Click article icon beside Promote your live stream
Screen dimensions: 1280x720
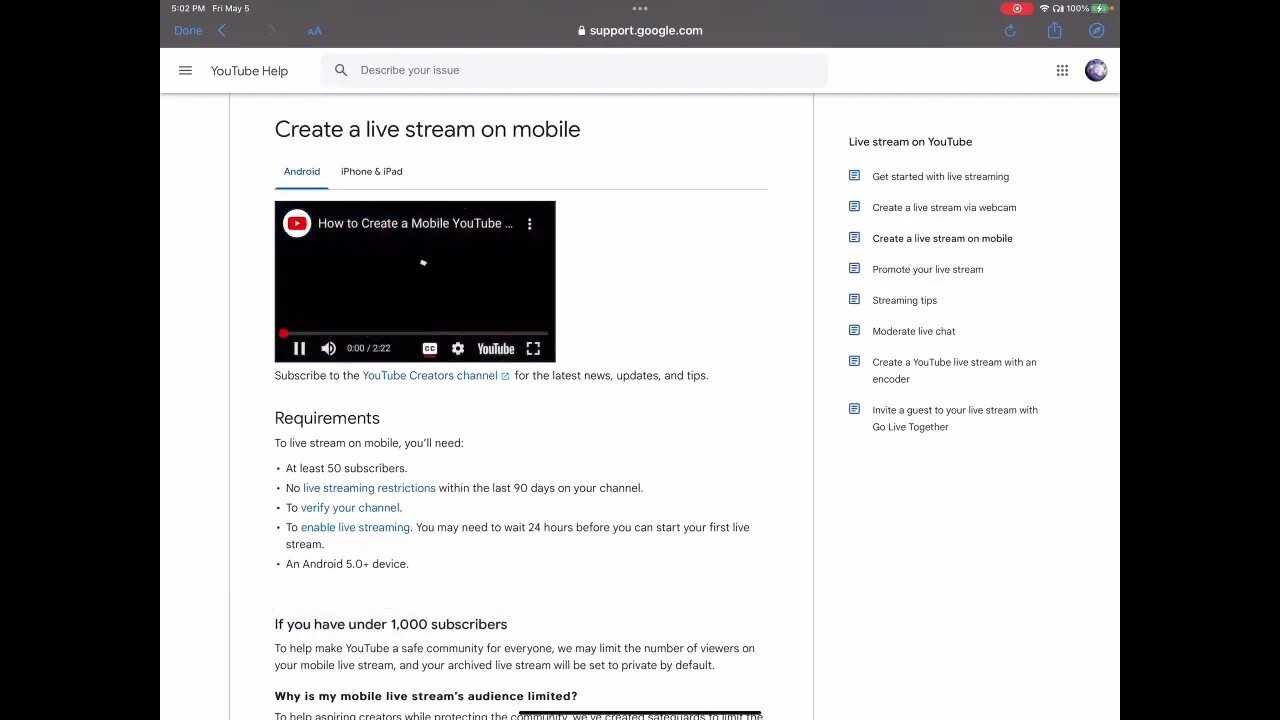tap(854, 268)
